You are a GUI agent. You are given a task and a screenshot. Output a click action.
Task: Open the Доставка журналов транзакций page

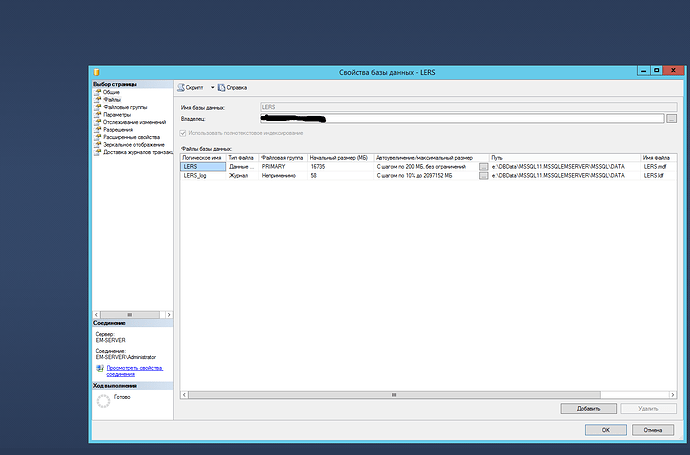pyautogui.click(x=138, y=152)
